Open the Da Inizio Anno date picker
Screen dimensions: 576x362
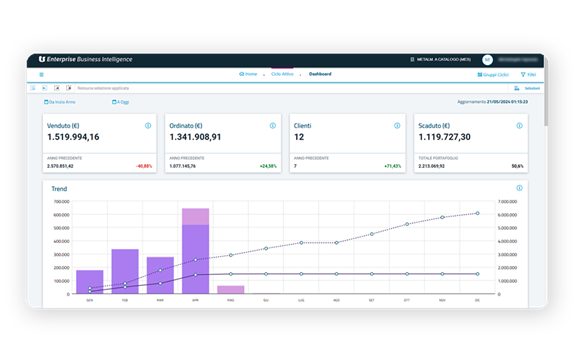(x=60, y=102)
